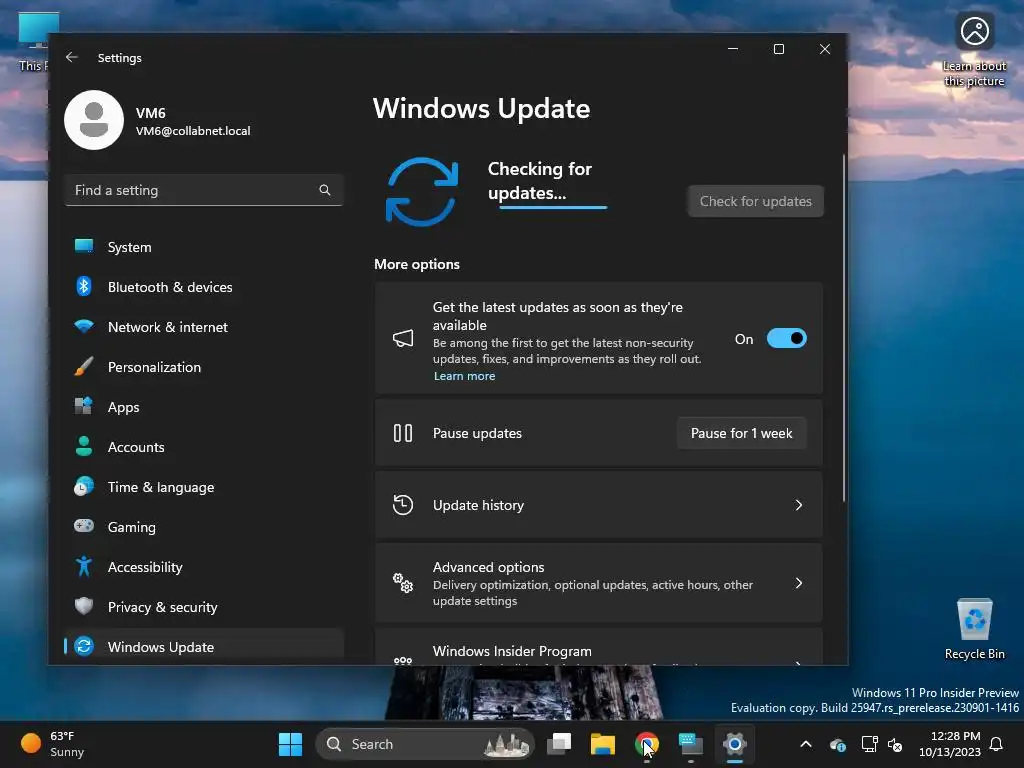Select Gaming in the sidebar
This screenshot has width=1024, height=768.
pyautogui.click(x=204, y=526)
